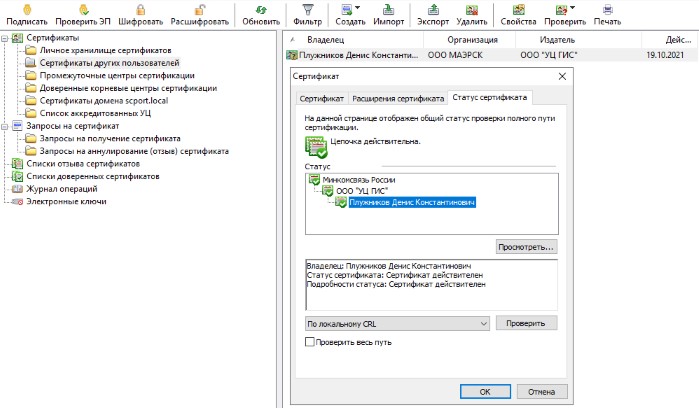Collapse the Сертификаты tree node
This screenshot has width=699, height=408.
6,38
